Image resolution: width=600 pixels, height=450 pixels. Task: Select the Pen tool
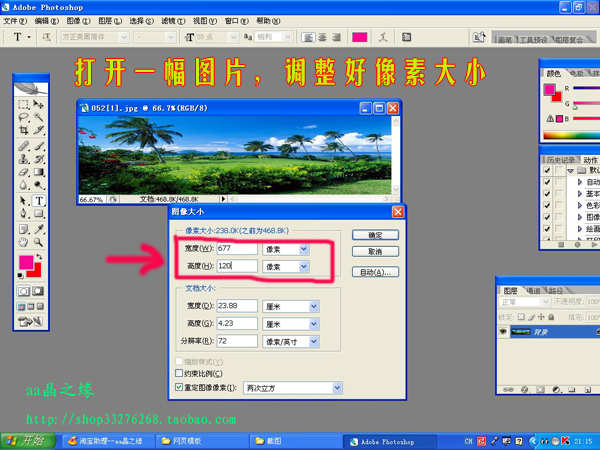24,214
